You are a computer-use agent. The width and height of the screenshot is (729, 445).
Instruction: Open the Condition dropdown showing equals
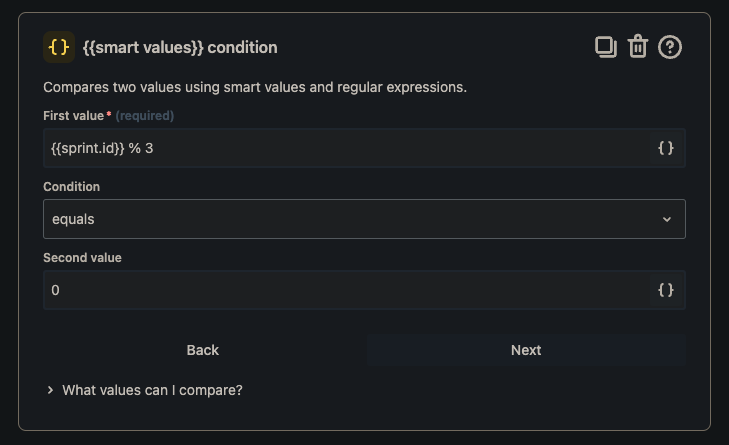point(364,219)
